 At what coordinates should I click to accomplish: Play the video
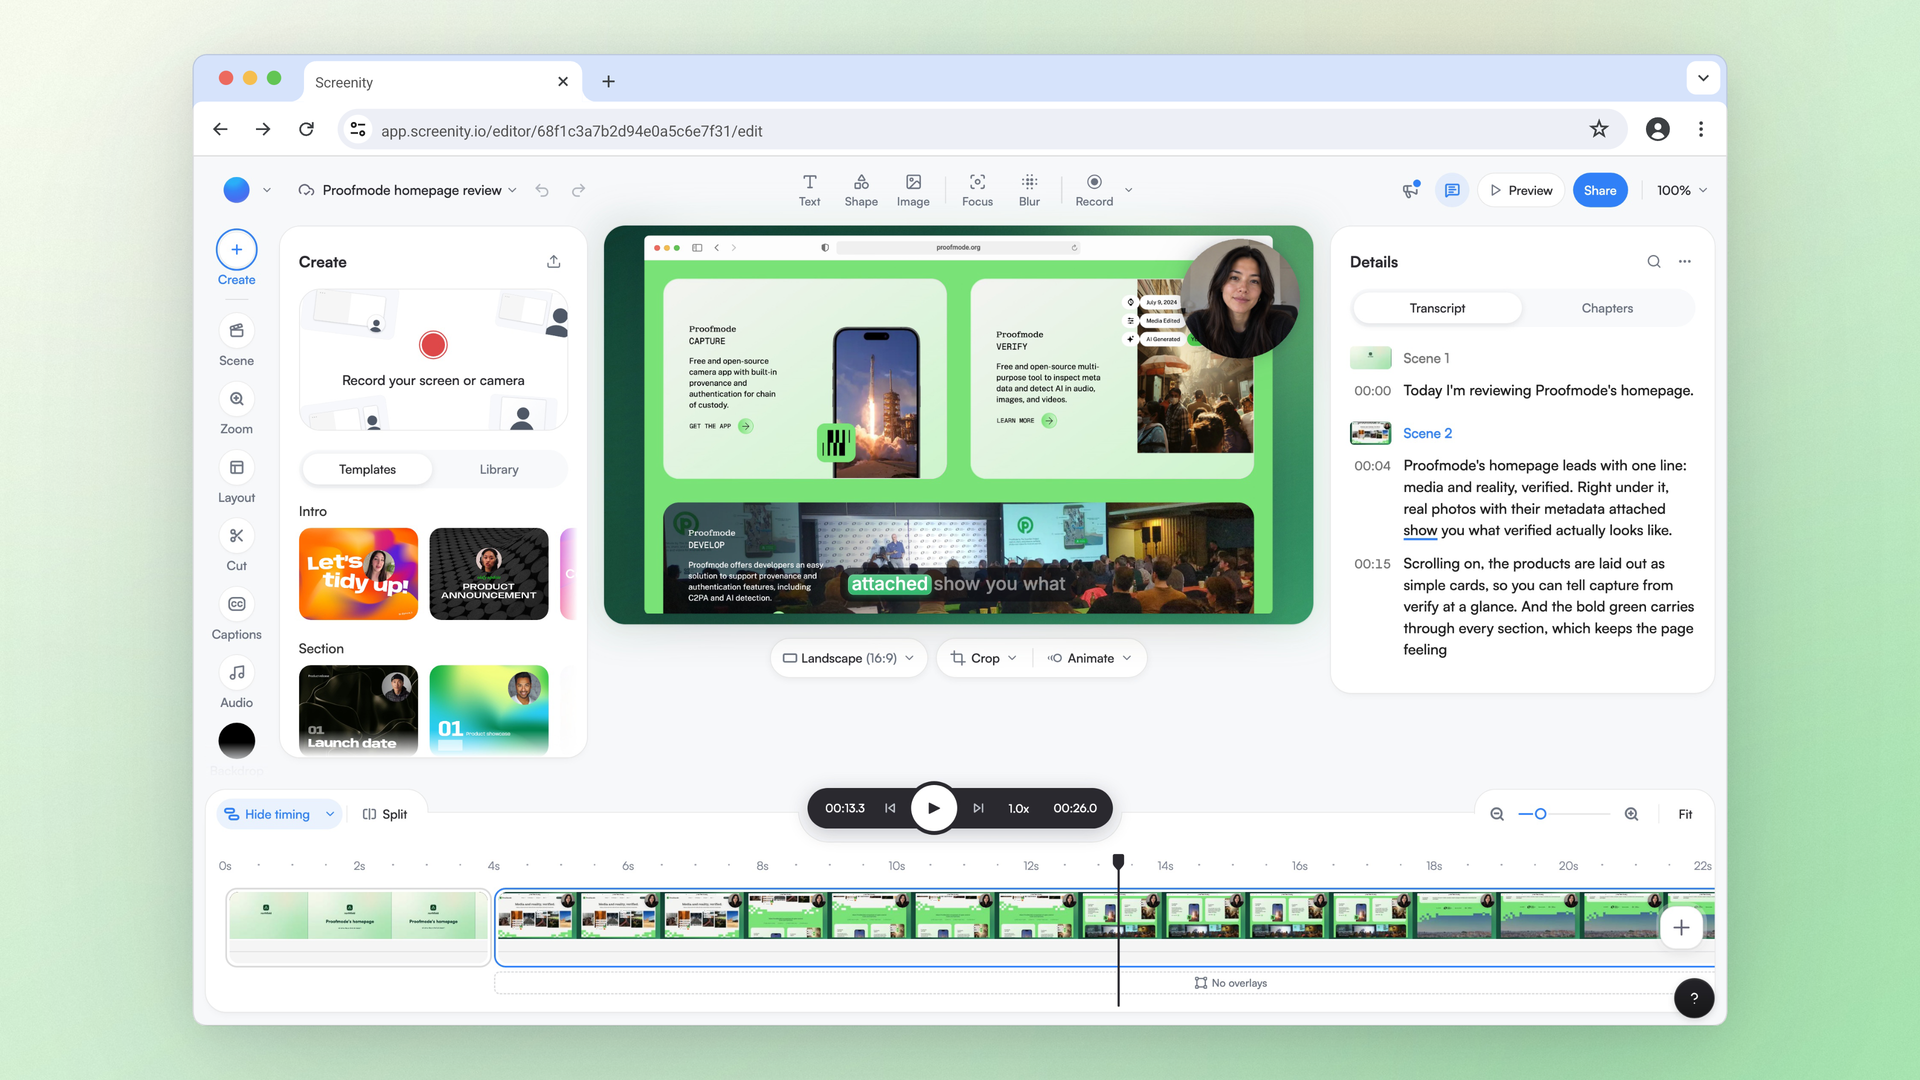tap(934, 808)
